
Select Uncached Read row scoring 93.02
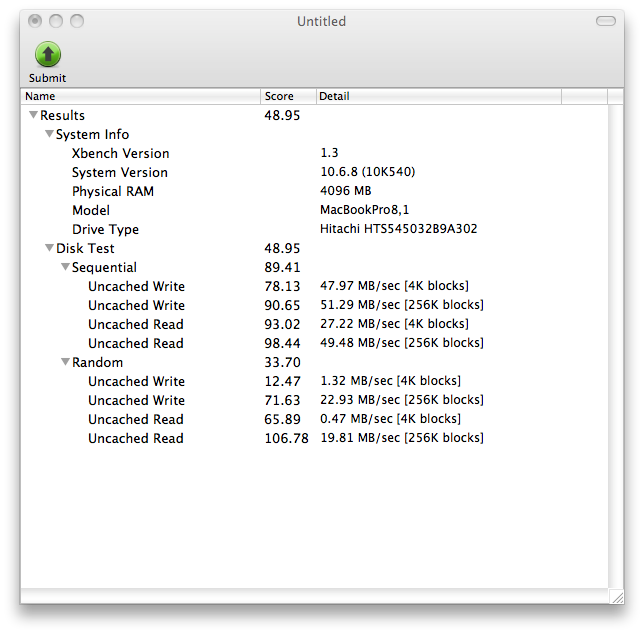click(x=314, y=324)
